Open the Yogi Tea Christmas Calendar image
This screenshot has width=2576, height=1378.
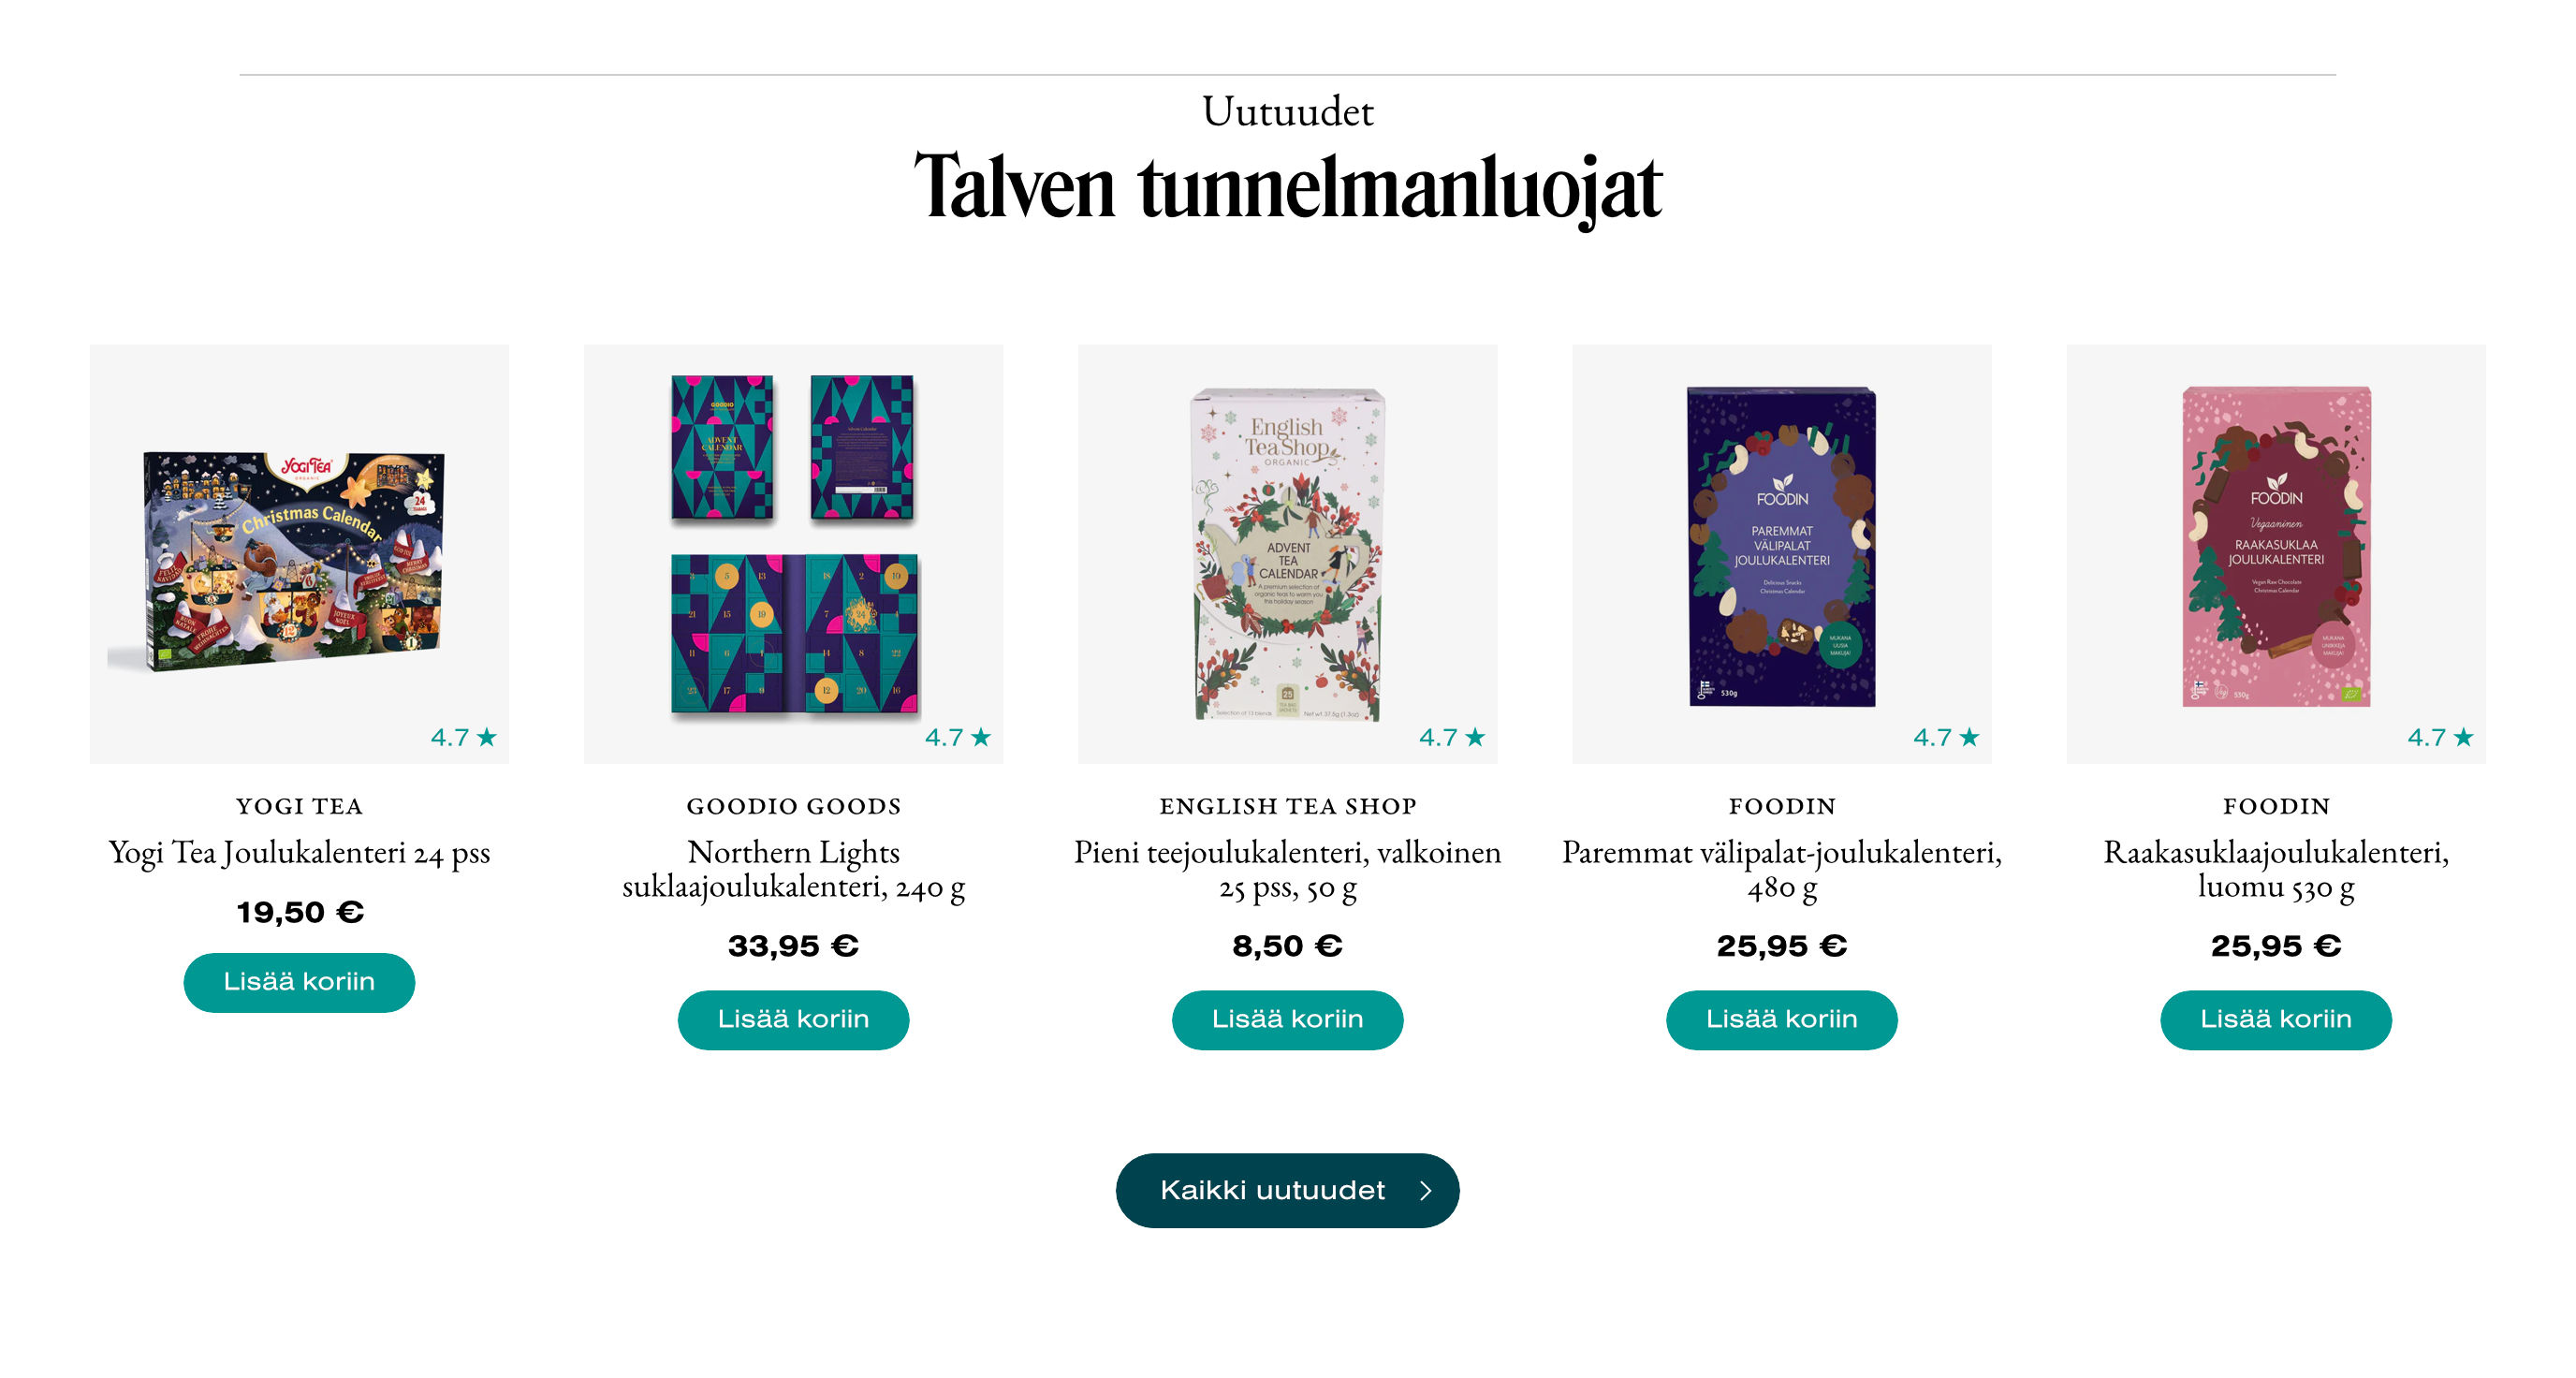pyautogui.click(x=299, y=554)
